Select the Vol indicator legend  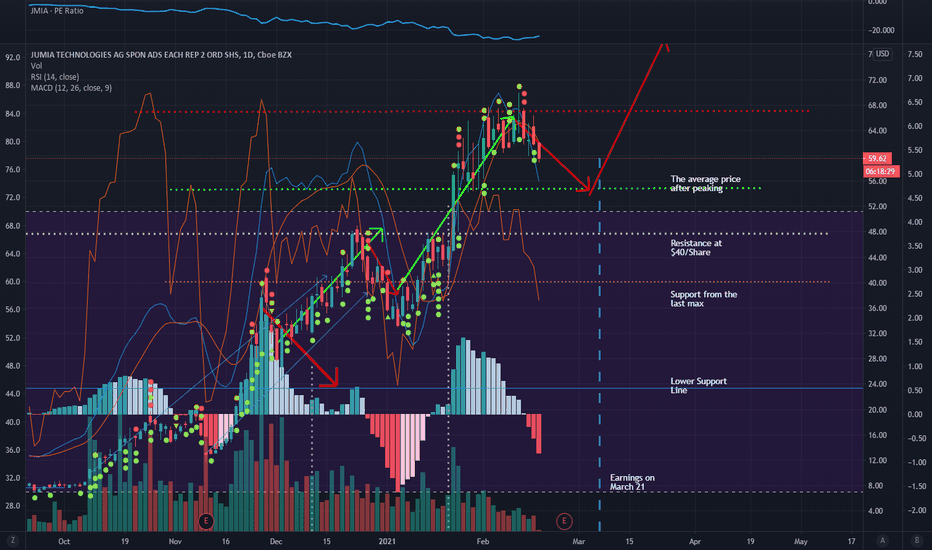(36, 66)
